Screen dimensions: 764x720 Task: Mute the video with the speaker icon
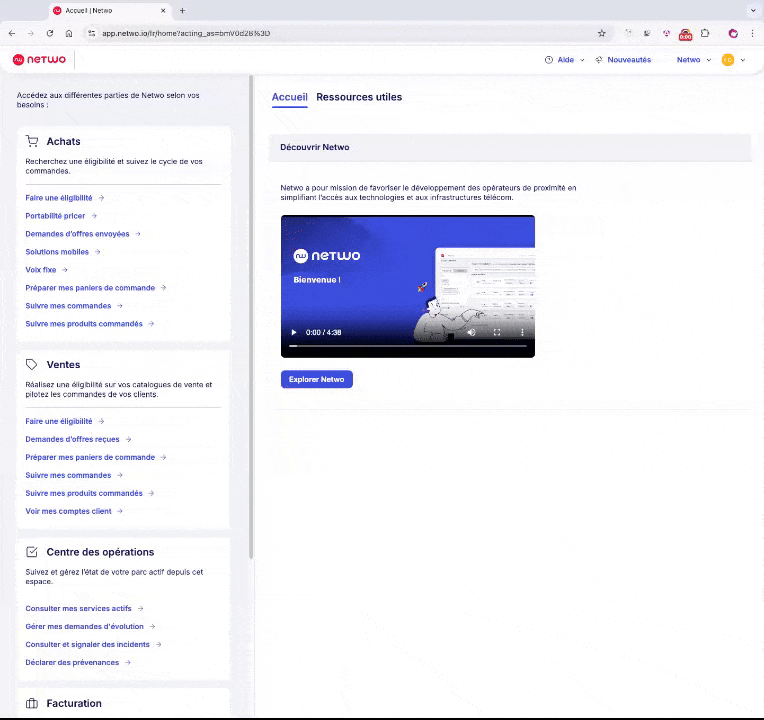click(471, 332)
